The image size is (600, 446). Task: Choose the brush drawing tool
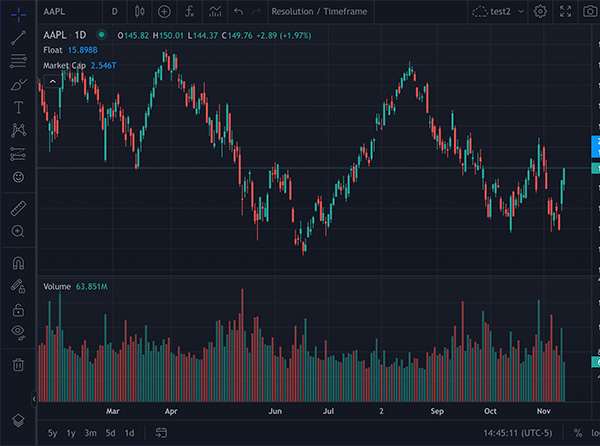(18, 84)
